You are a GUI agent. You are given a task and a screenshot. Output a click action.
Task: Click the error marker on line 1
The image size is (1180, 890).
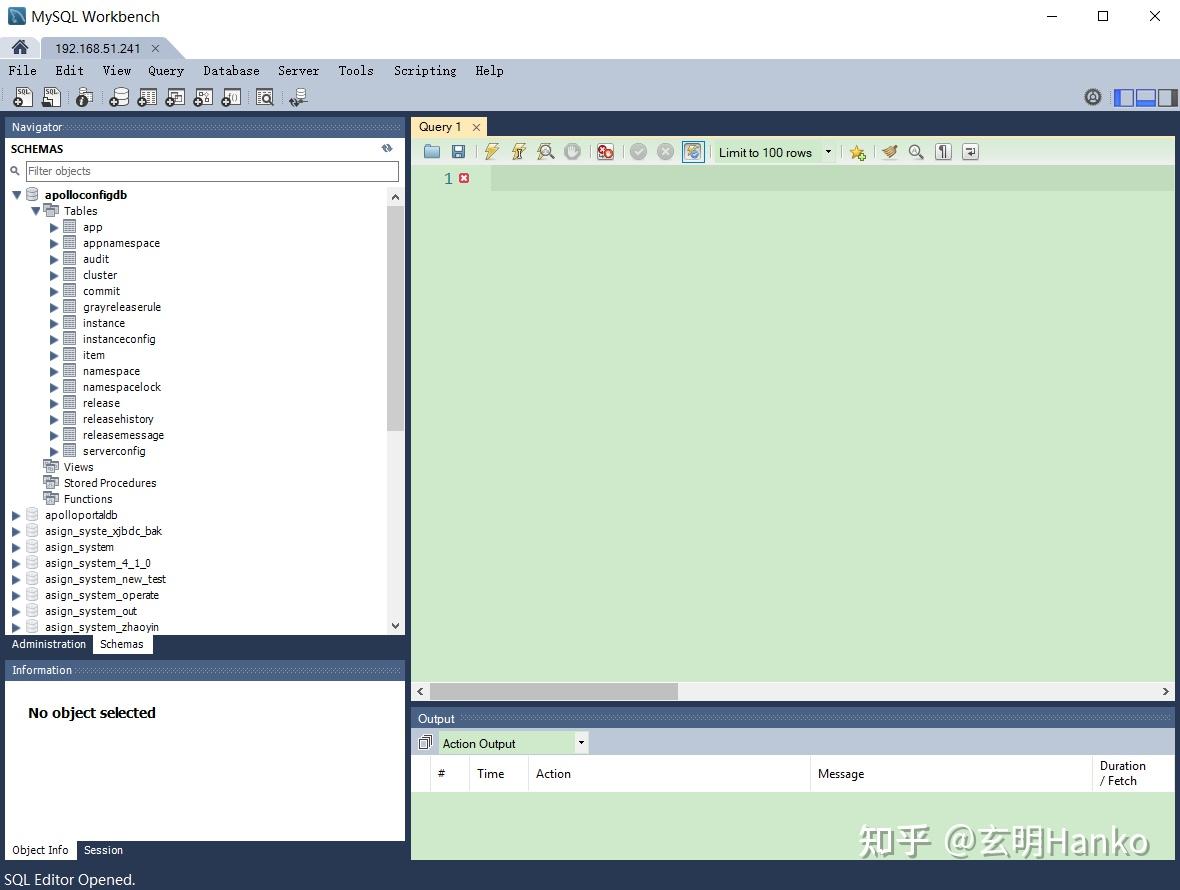(x=464, y=178)
